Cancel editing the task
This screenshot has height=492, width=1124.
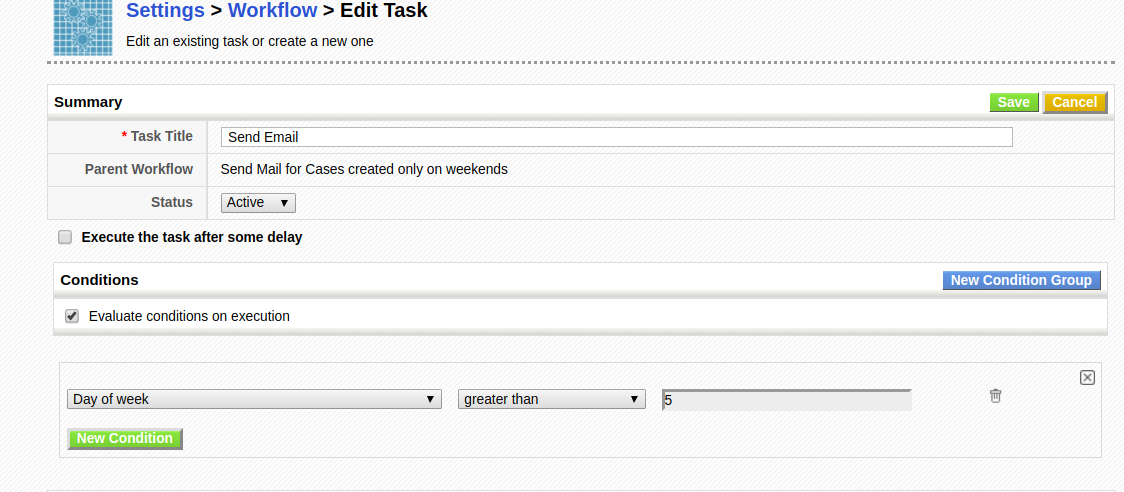tap(1074, 102)
